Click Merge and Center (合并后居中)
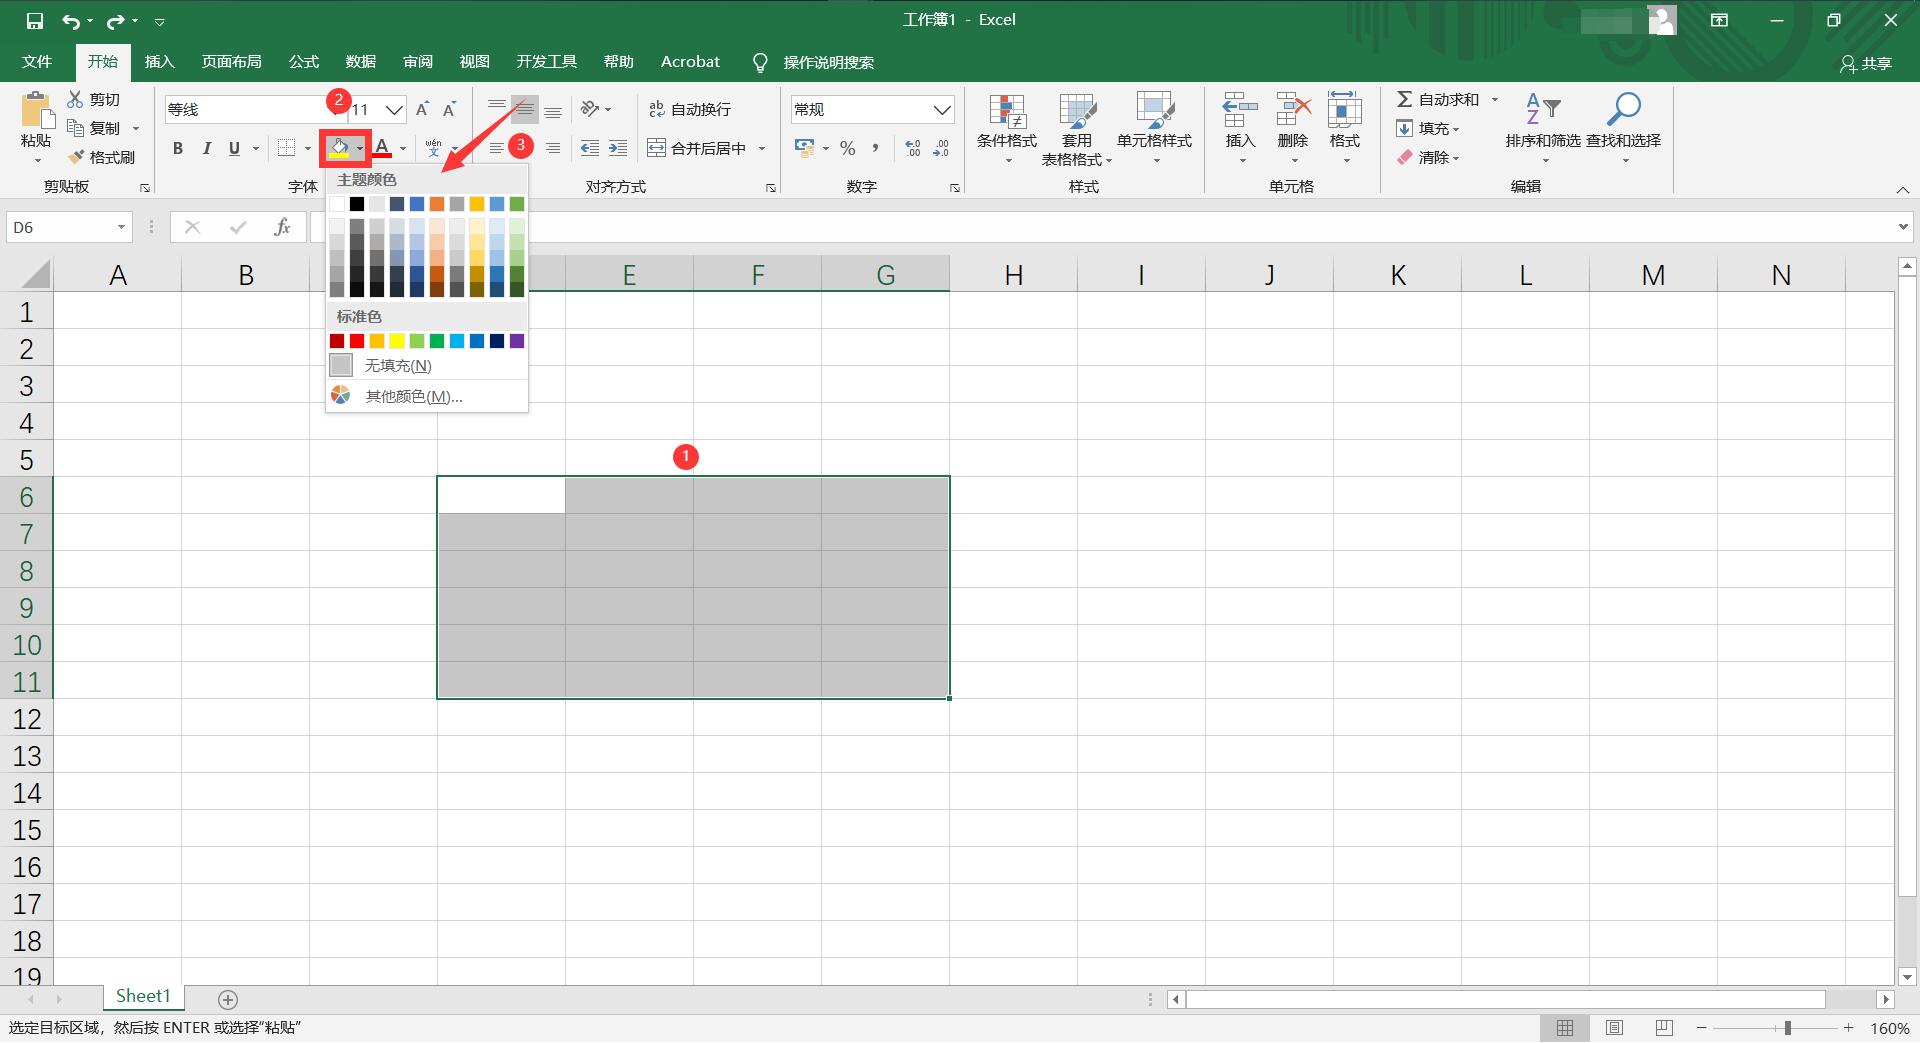Screen dimensions: 1920x1043 click(697, 148)
